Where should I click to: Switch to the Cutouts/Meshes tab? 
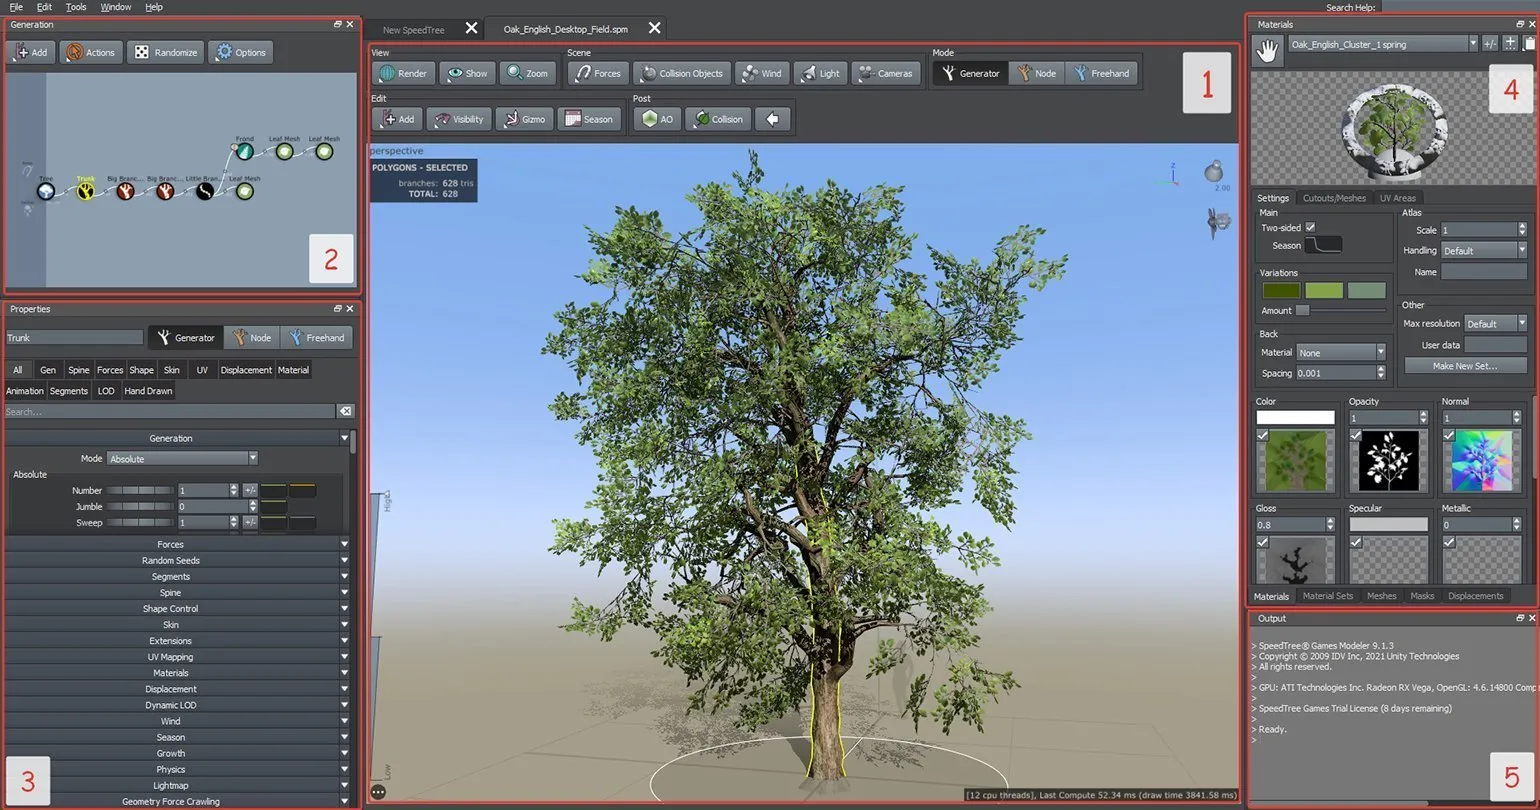click(1334, 198)
